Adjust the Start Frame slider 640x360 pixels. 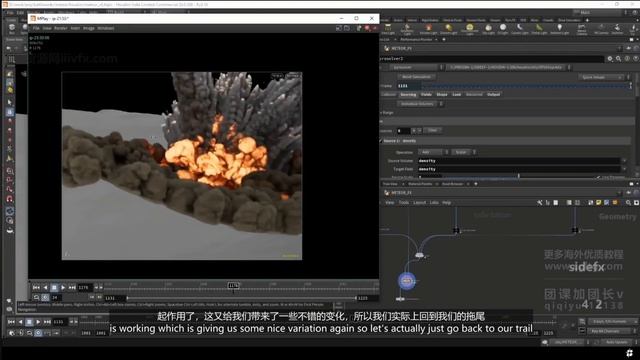coord(527,86)
